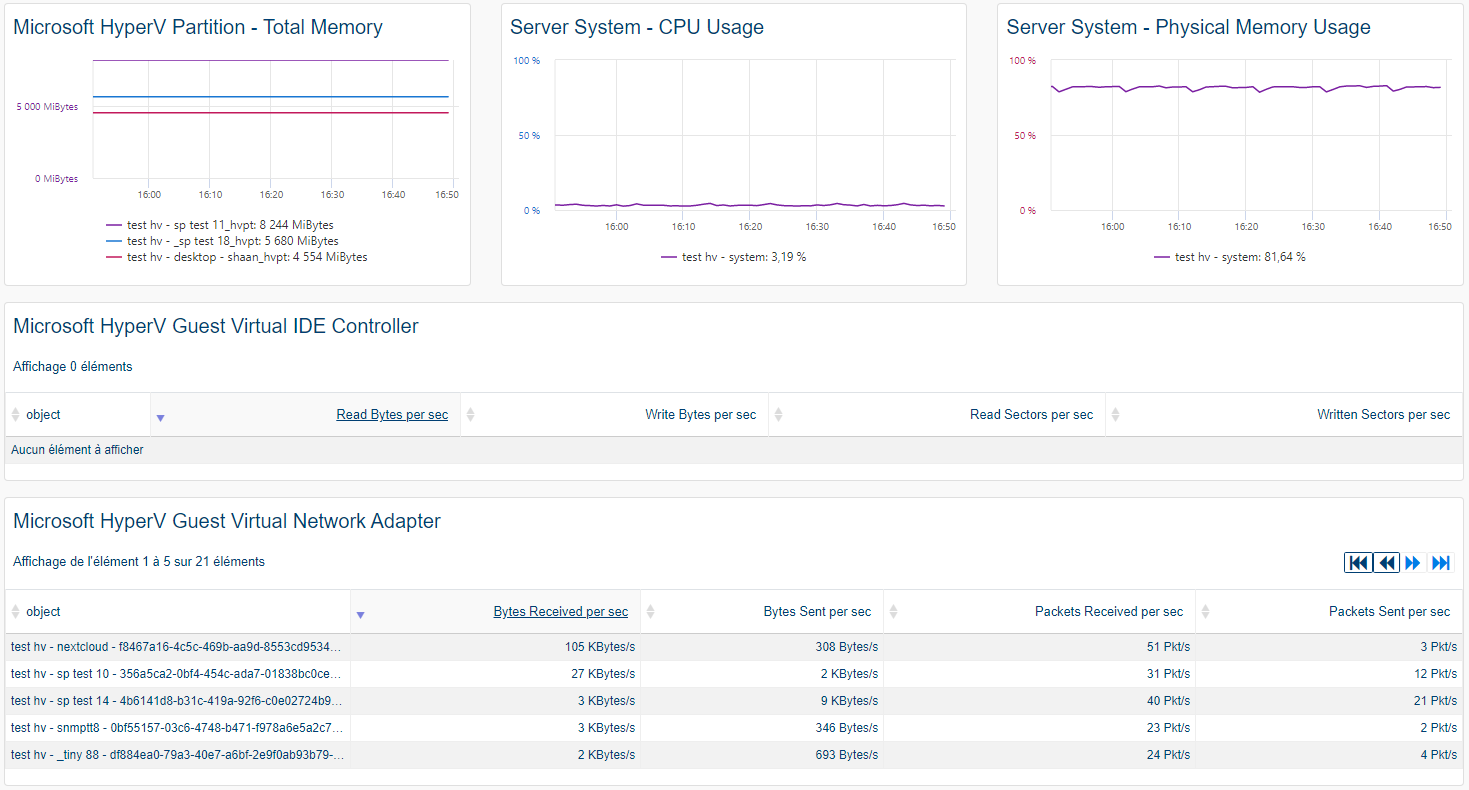Go to the previous page of the adapter table

[x=1386, y=562]
